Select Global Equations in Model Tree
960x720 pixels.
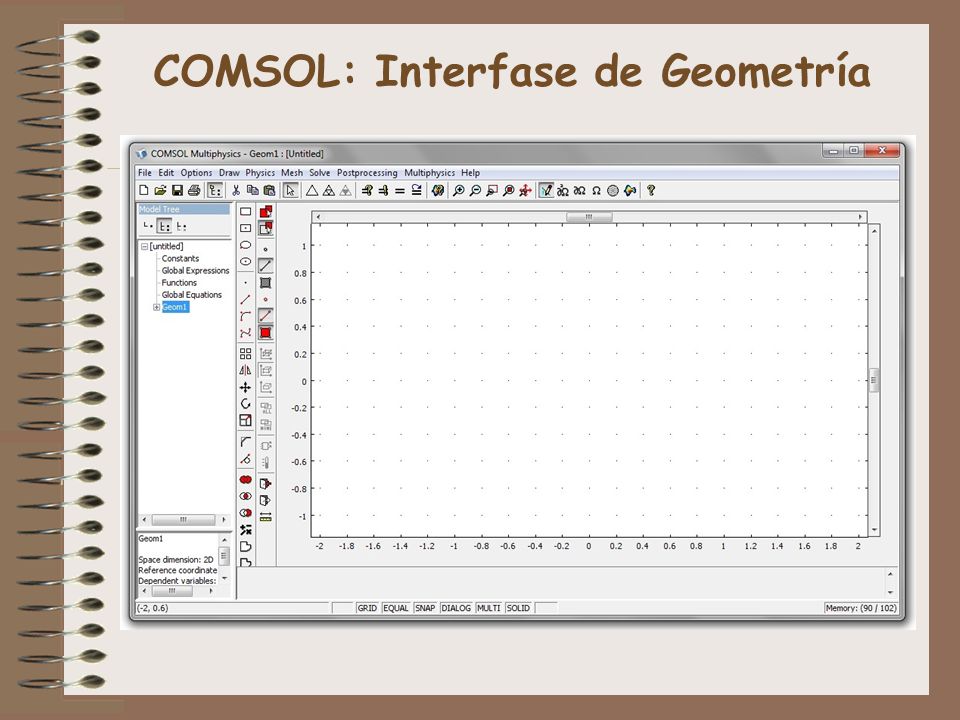pos(192,294)
